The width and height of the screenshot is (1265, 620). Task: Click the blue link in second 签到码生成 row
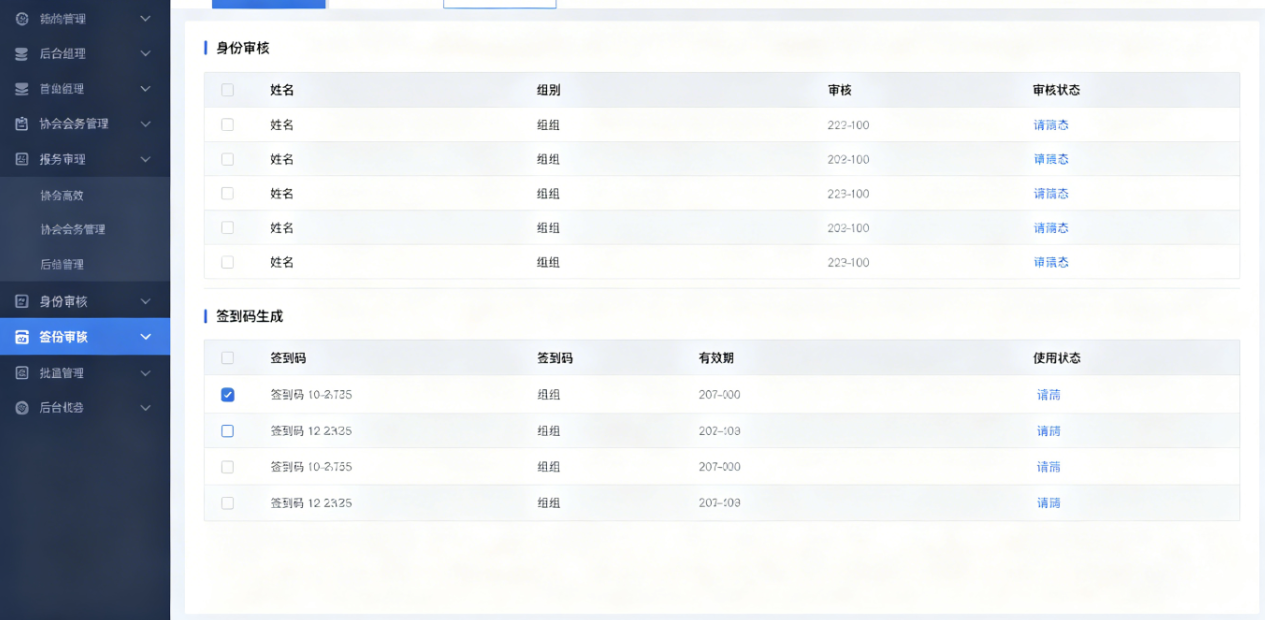coord(1049,431)
